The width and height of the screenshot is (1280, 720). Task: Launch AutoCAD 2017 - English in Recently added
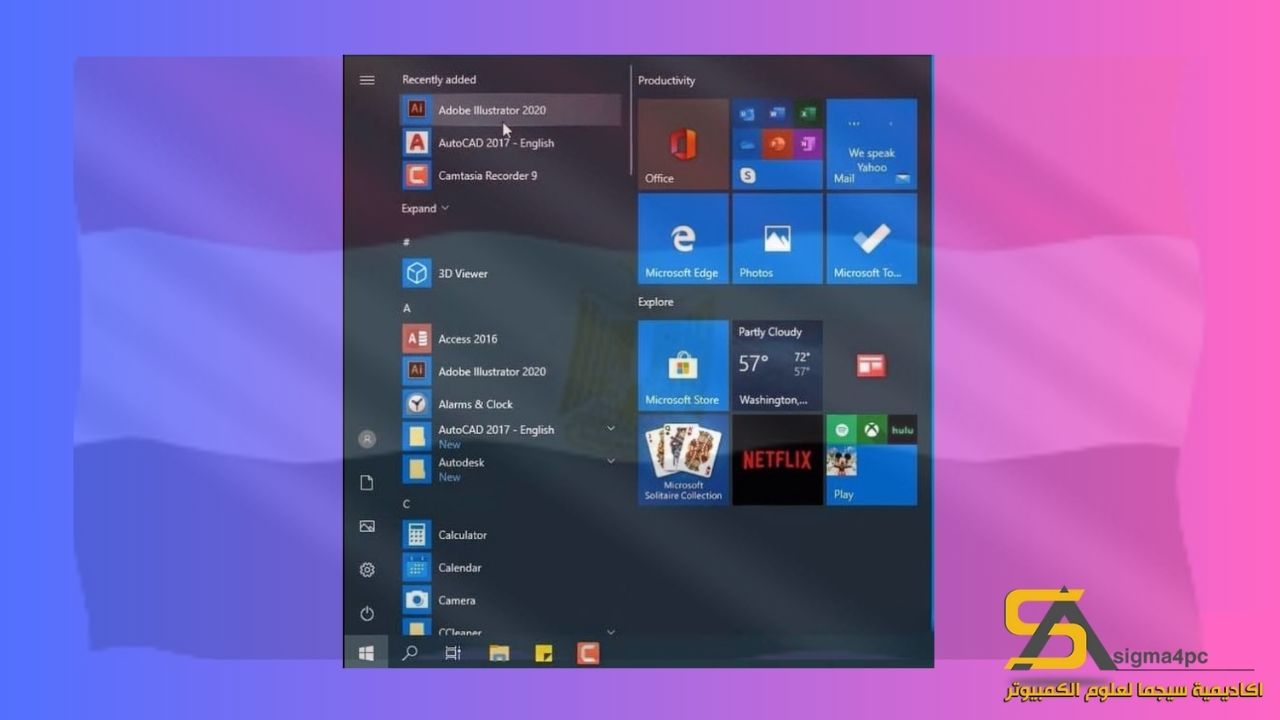pyautogui.click(x=510, y=143)
